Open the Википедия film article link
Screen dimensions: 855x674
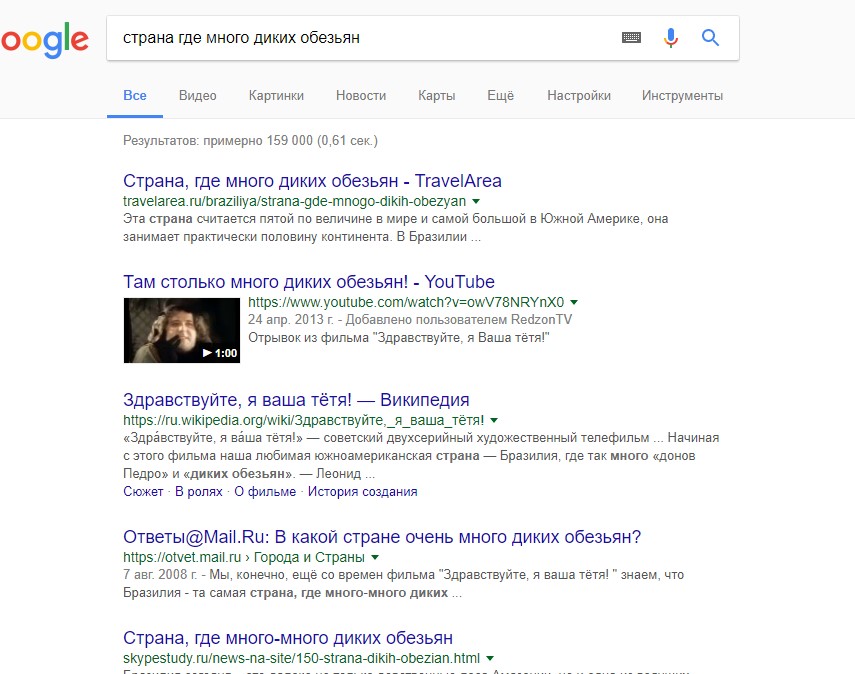coord(296,400)
